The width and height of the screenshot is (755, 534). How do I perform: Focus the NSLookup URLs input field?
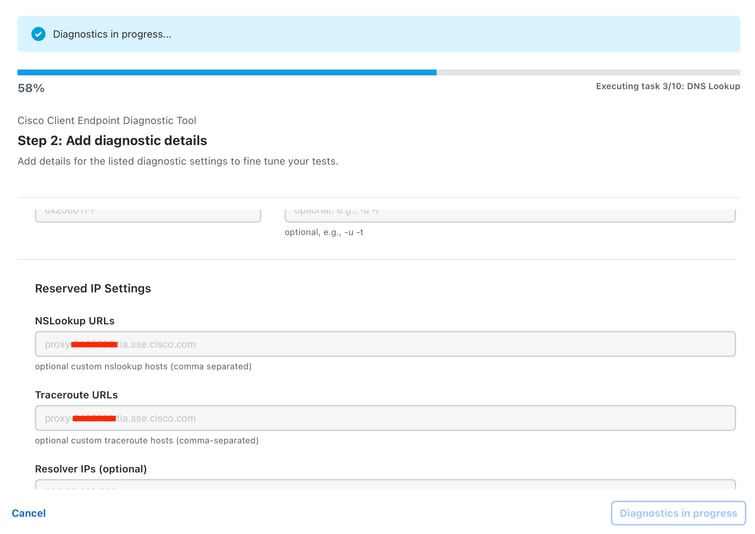pyautogui.click(x=385, y=344)
